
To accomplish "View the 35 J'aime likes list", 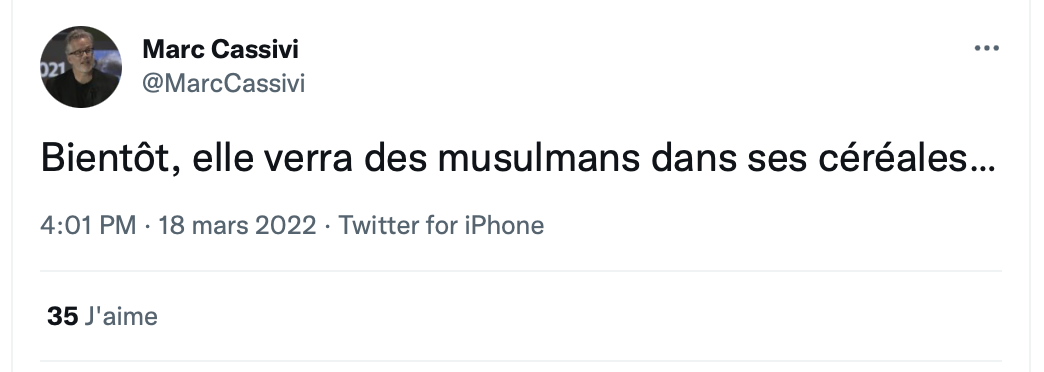I will [103, 316].
